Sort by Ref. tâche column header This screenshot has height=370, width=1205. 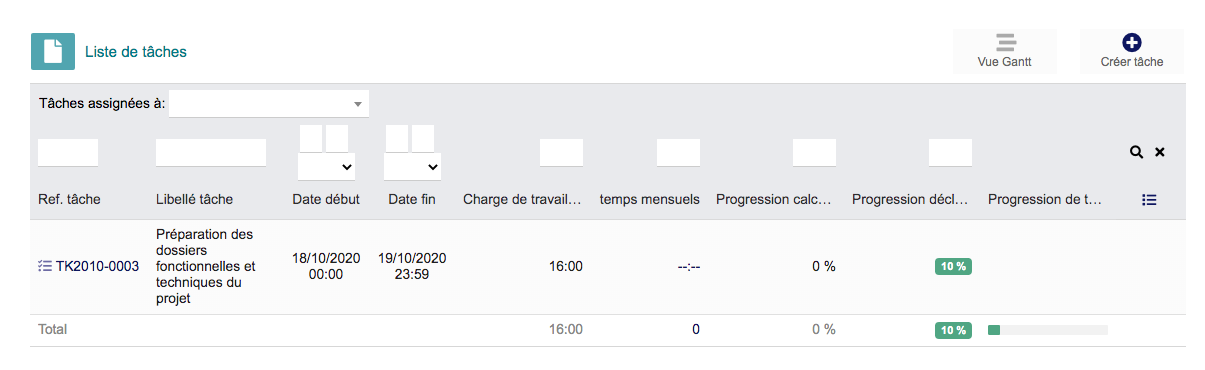pos(69,199)
